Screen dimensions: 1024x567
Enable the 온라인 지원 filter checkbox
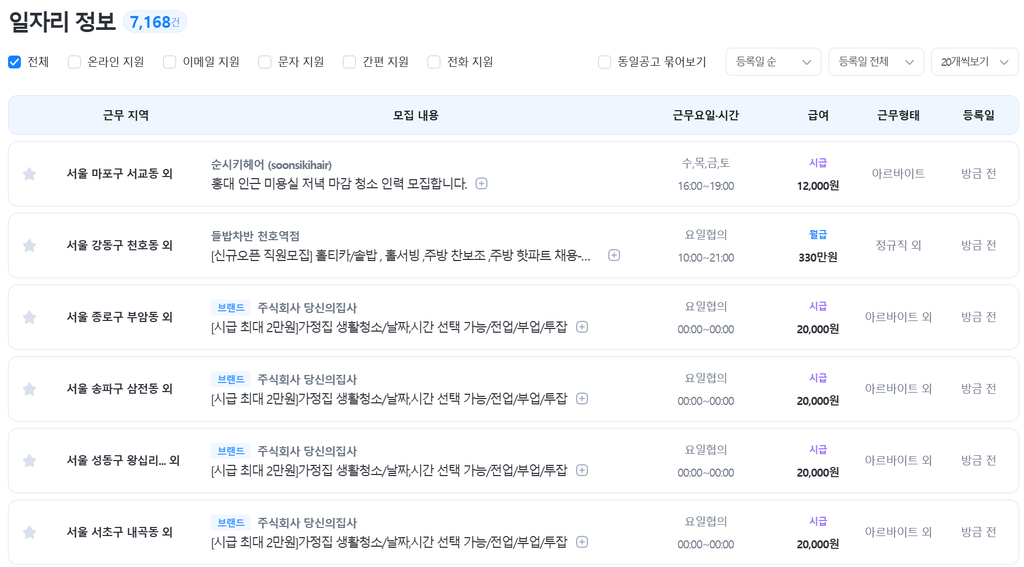74,62
